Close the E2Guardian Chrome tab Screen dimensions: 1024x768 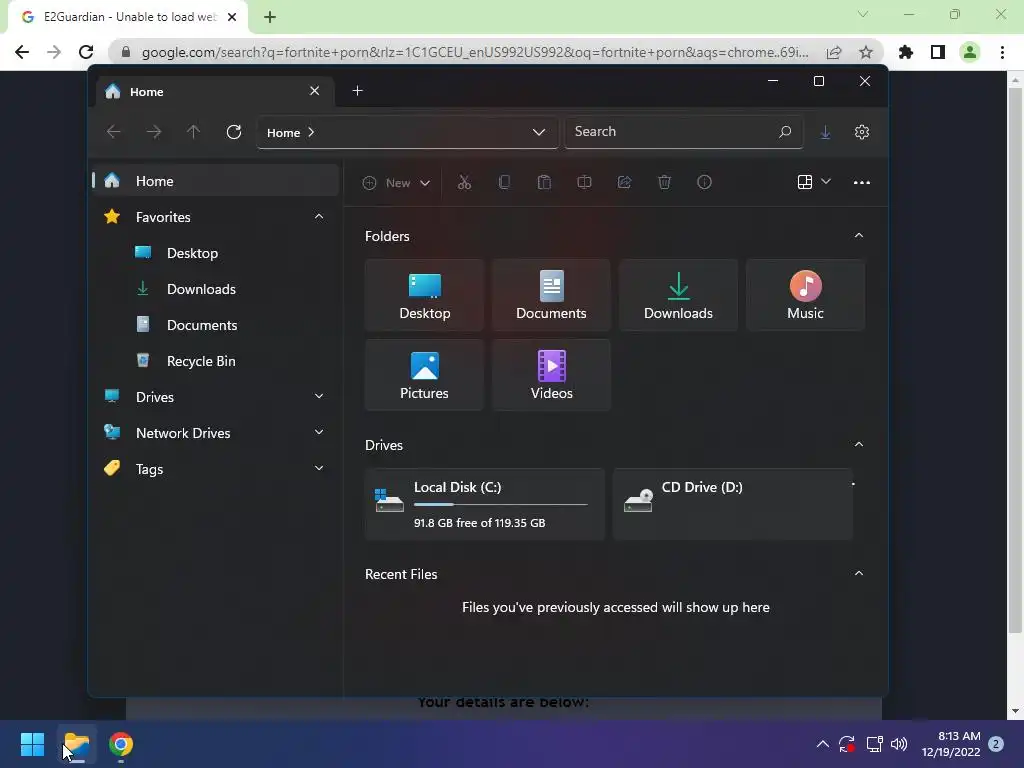232,17
